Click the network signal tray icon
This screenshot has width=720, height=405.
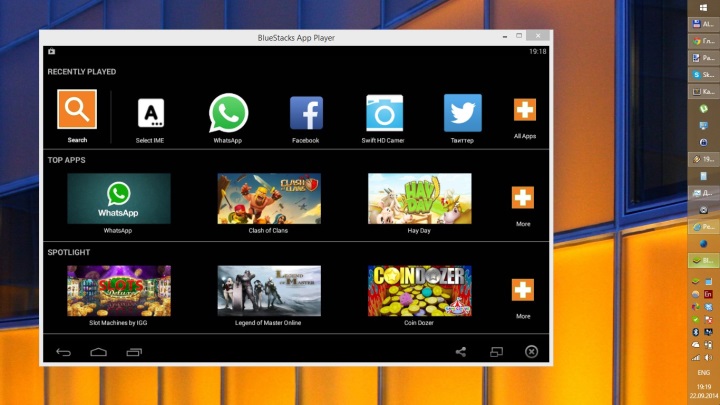(696, 357)
